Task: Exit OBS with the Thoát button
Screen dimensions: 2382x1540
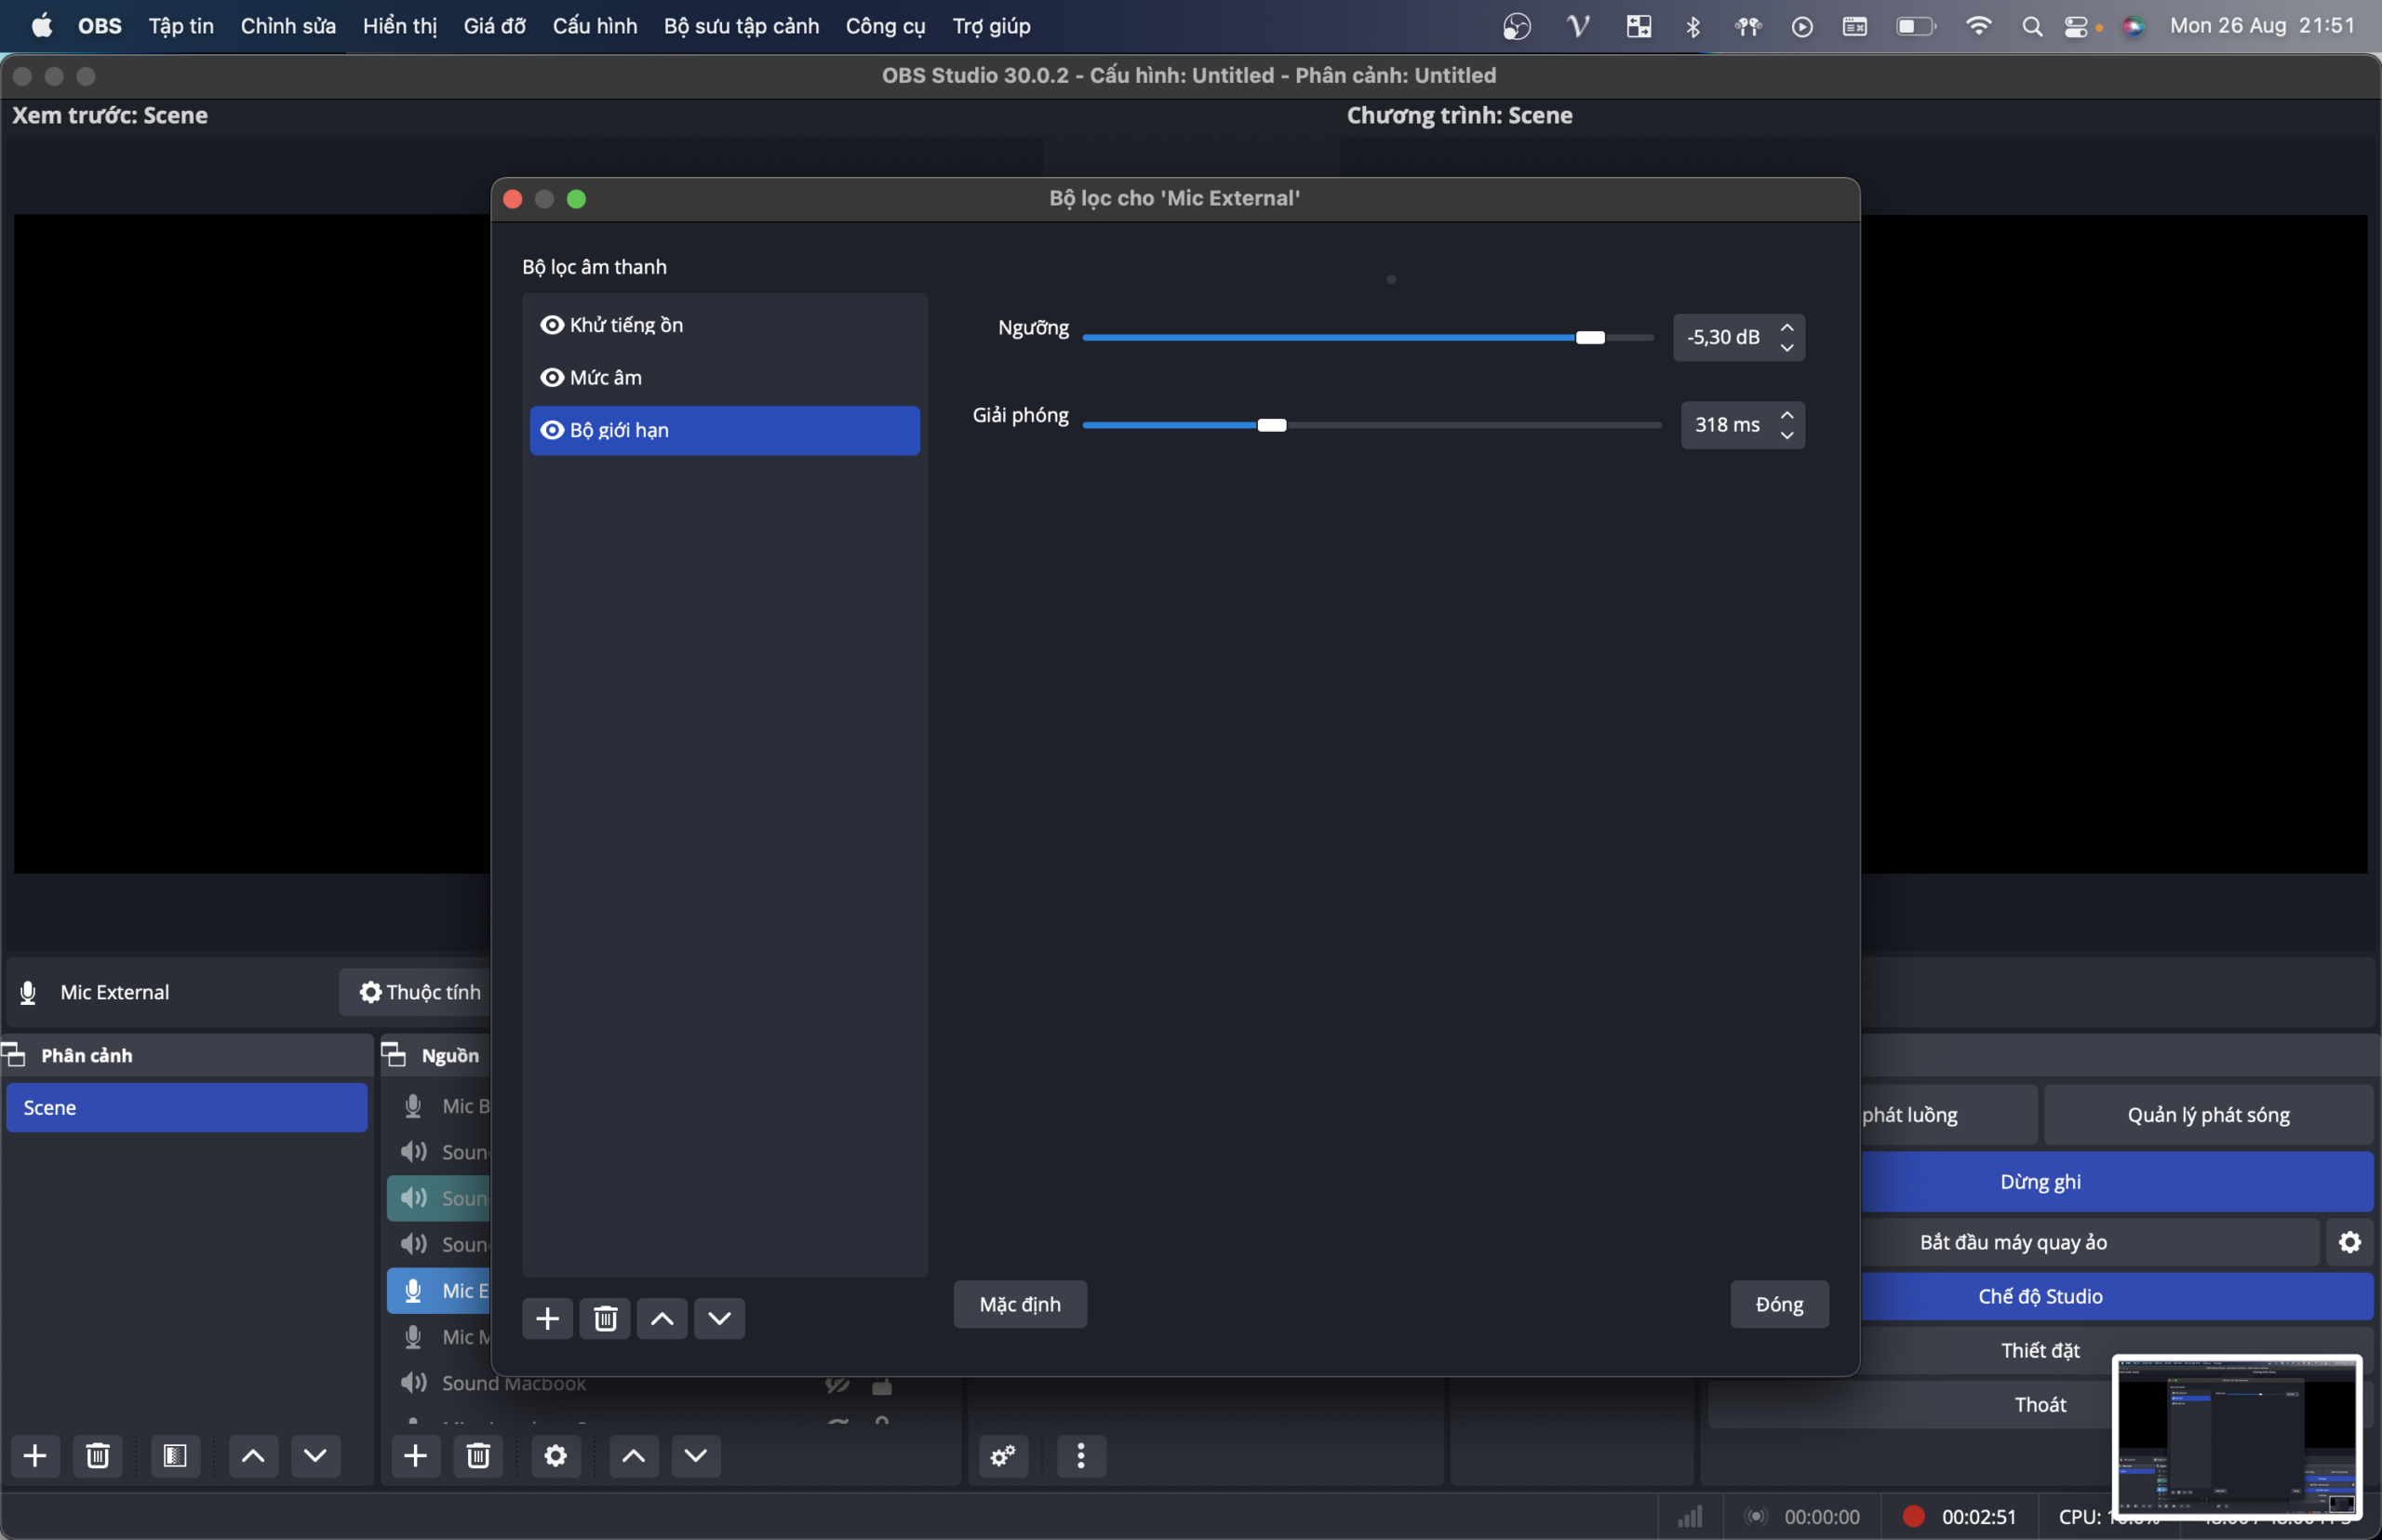Action: point(2040,1404)
